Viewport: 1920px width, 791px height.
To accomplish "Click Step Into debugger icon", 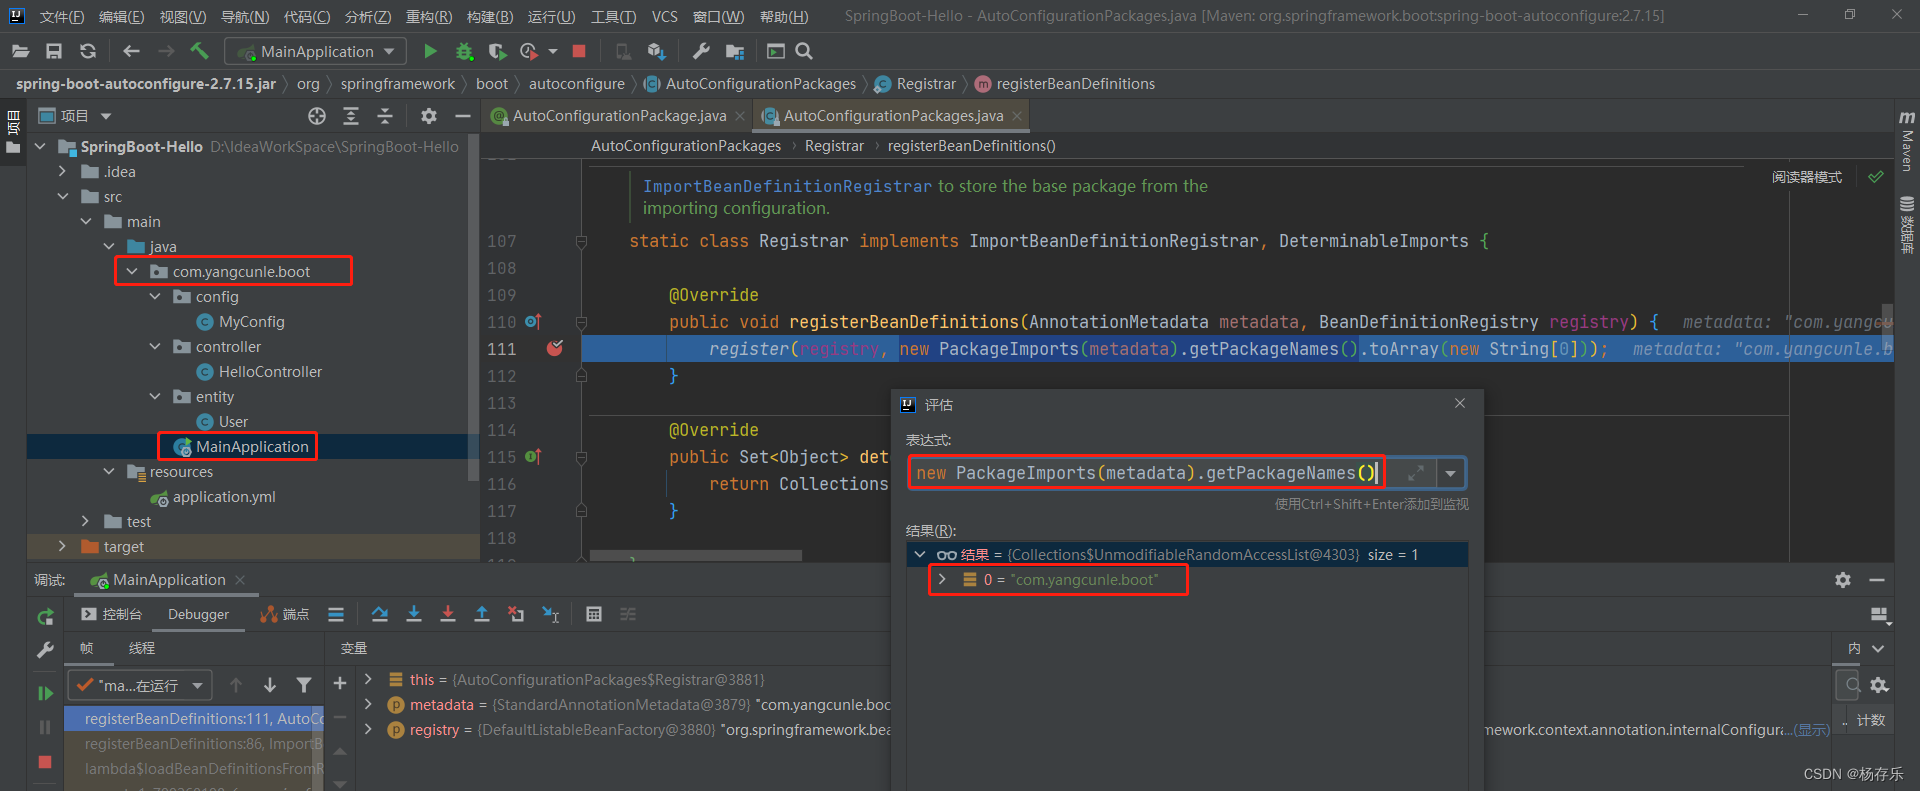I will point(414,614).
